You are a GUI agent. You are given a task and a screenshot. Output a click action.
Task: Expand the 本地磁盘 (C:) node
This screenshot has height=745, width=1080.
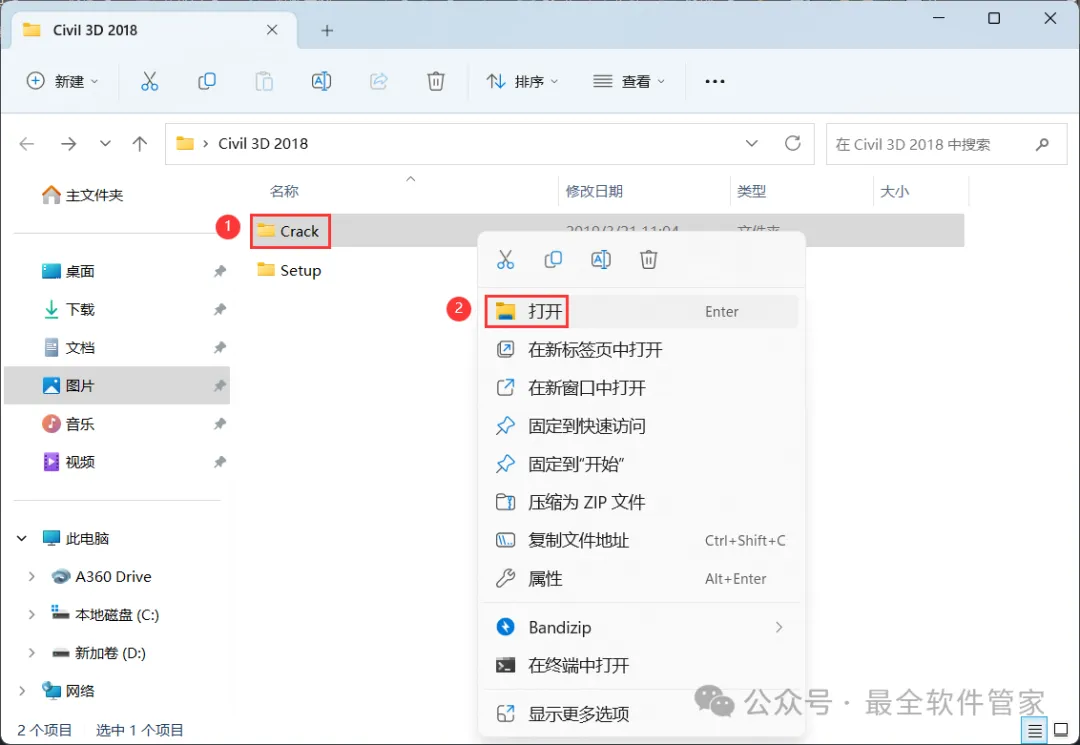(31, 614)
